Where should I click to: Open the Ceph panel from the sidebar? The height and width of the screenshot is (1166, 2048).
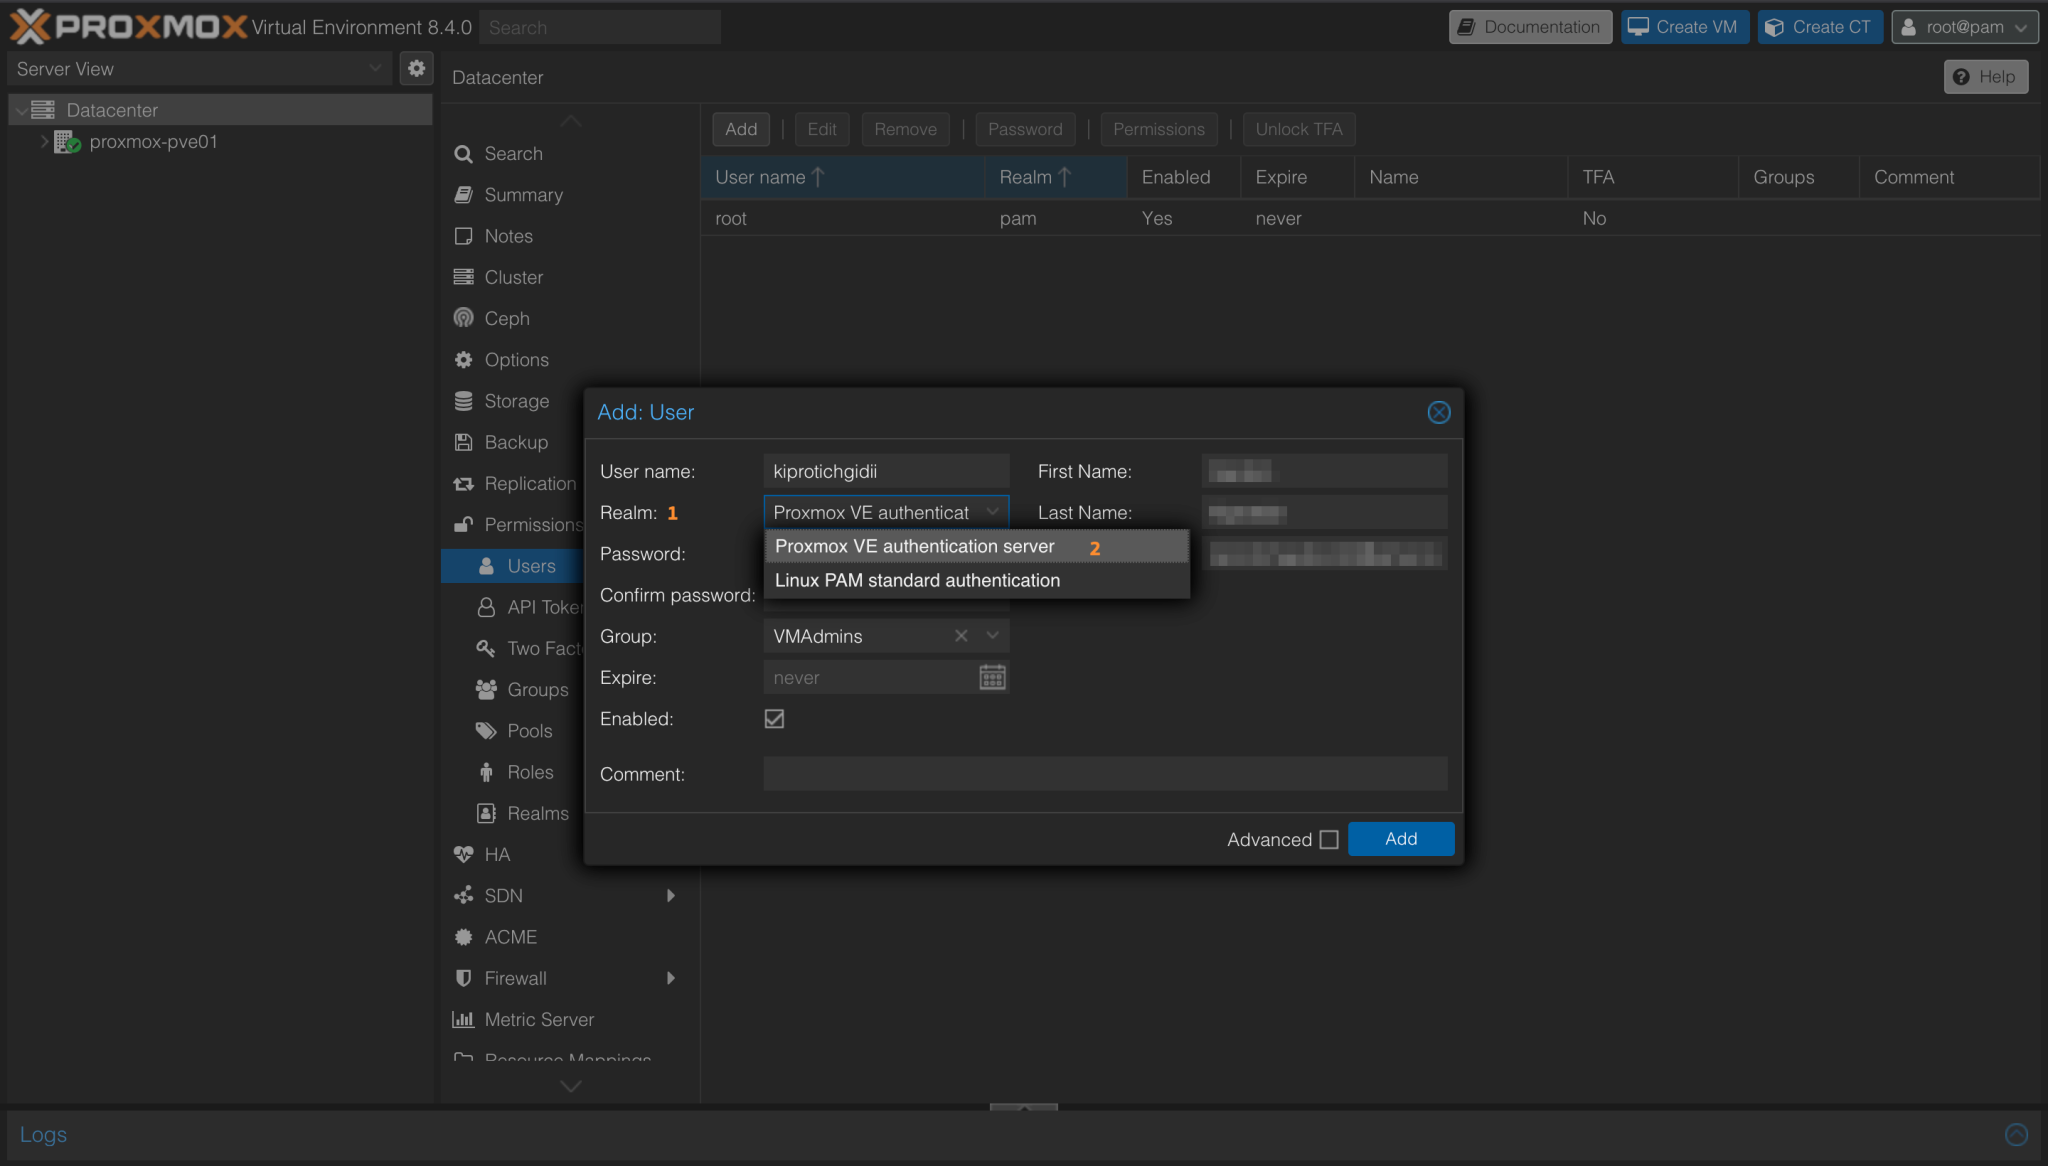pyautogui.click(x=463, y=318)
